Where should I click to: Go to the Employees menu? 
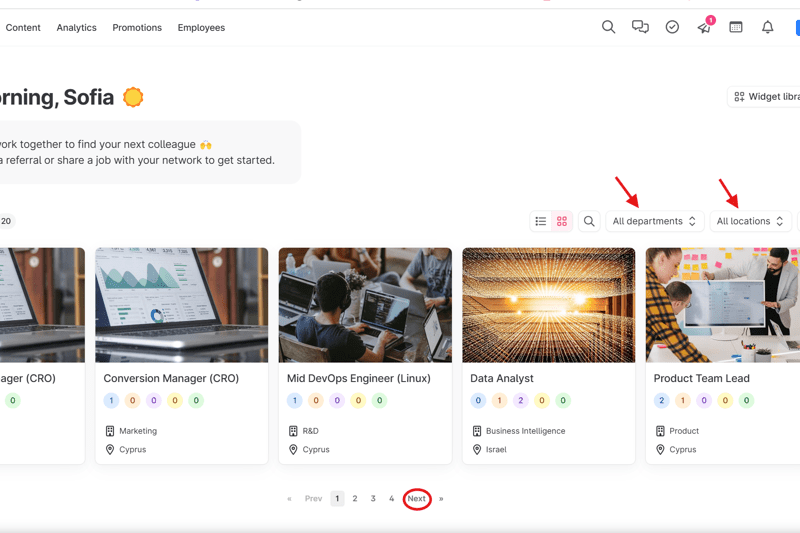201,28
